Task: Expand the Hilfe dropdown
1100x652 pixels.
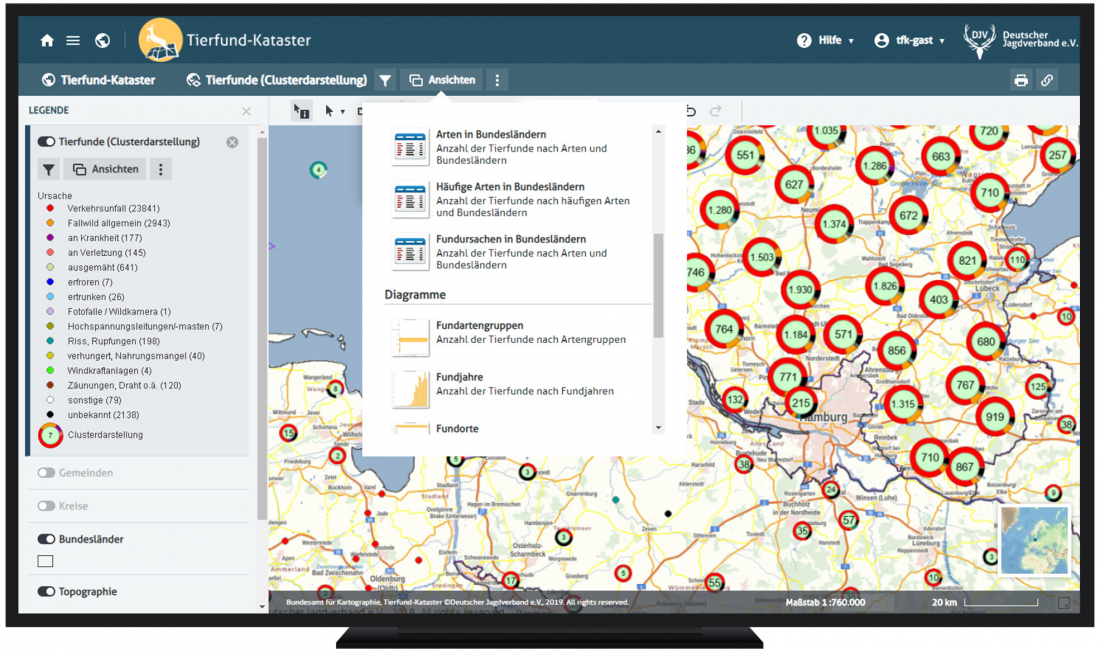Action: click(x=826, y=41)
